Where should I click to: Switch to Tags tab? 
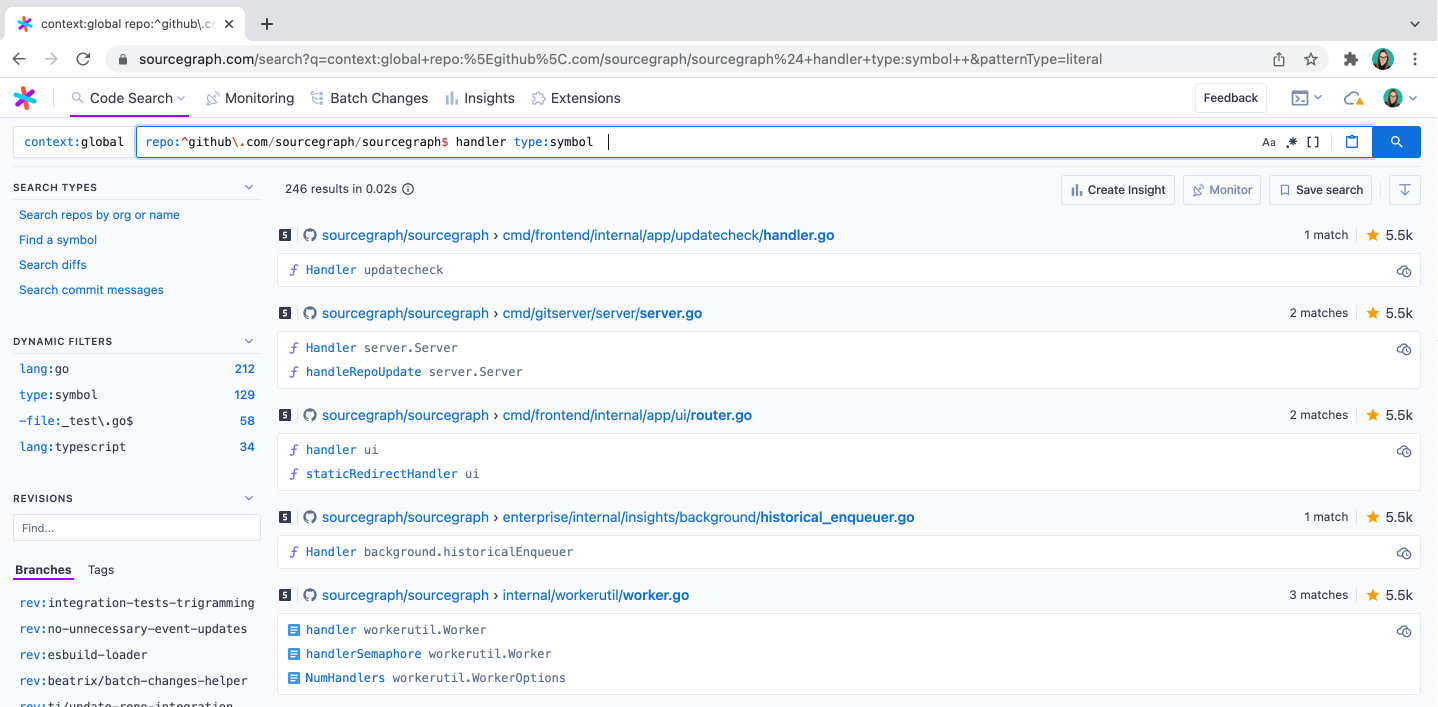[101, 570]
